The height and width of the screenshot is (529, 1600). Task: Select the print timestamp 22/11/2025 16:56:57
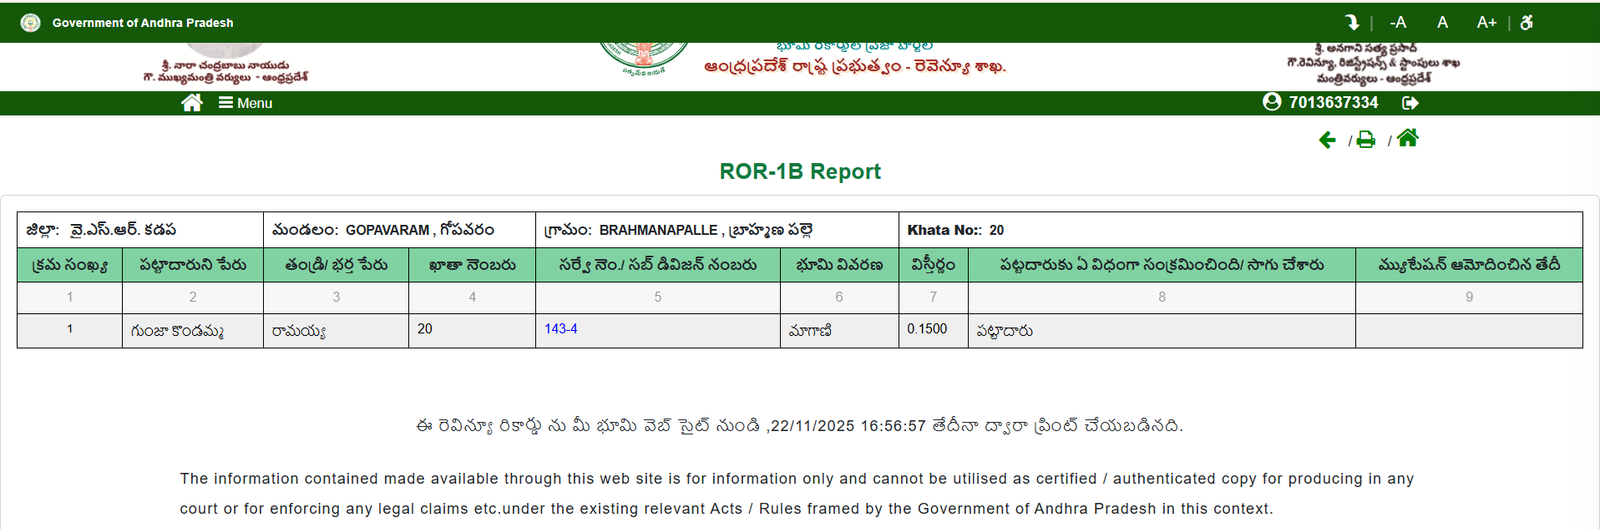[848, 426]
